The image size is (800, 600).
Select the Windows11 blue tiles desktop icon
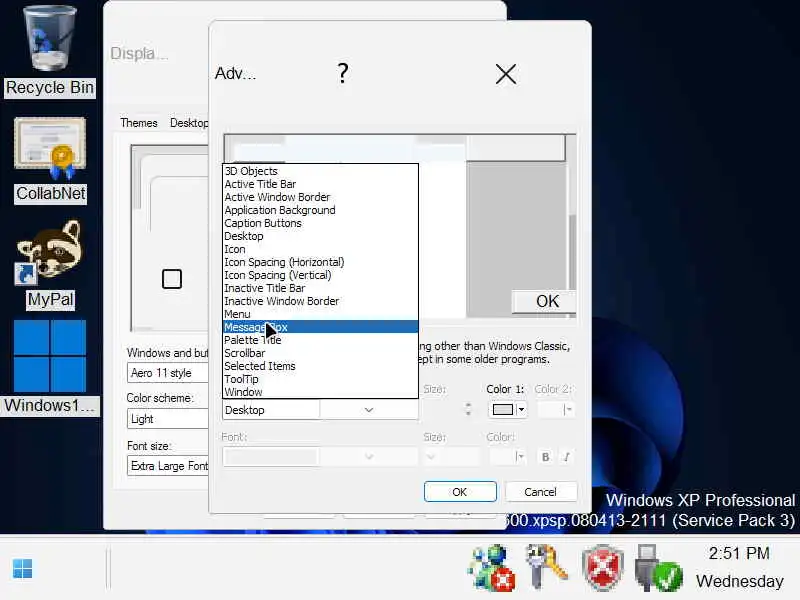coord(49,367)
